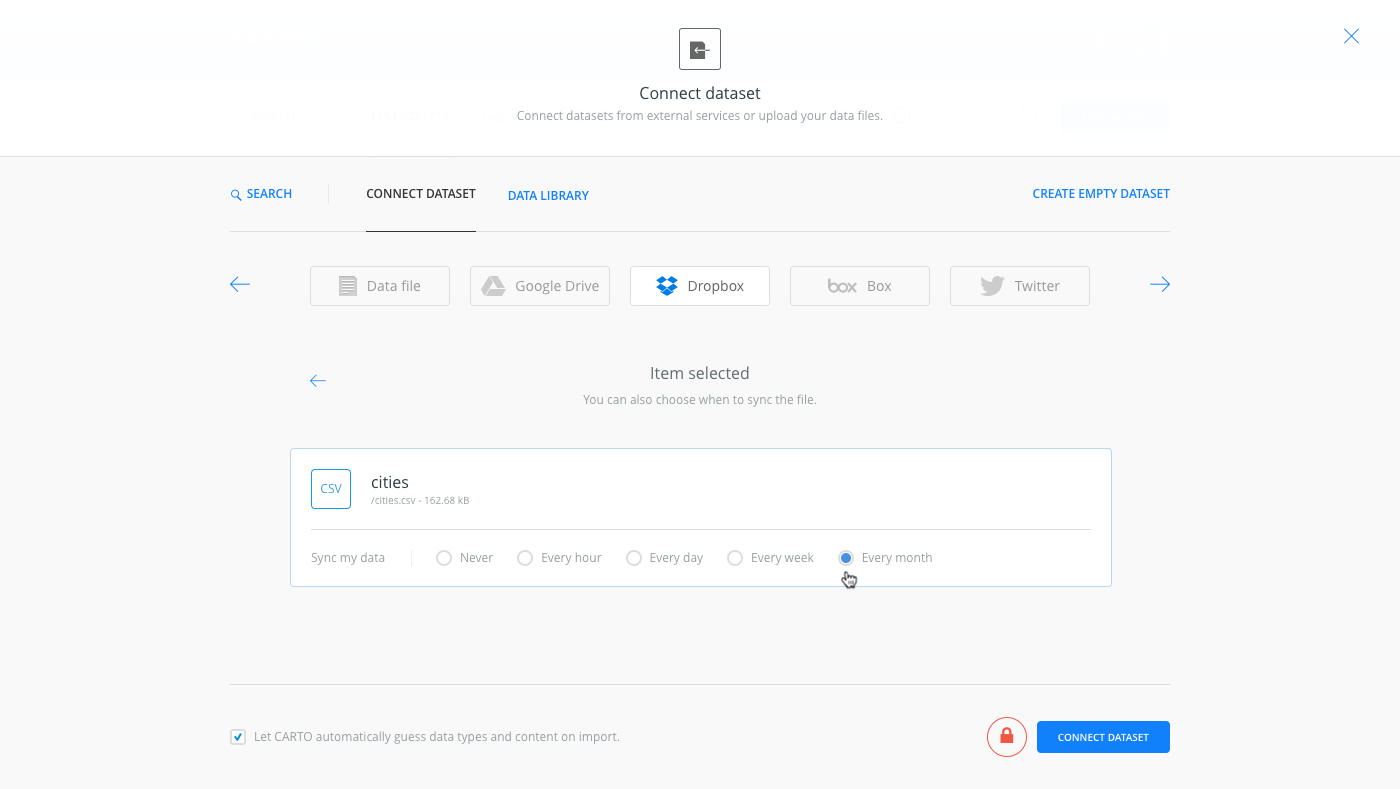Close the Connect dataset dialog
1400x789 pixels.
coord(1351,36)
